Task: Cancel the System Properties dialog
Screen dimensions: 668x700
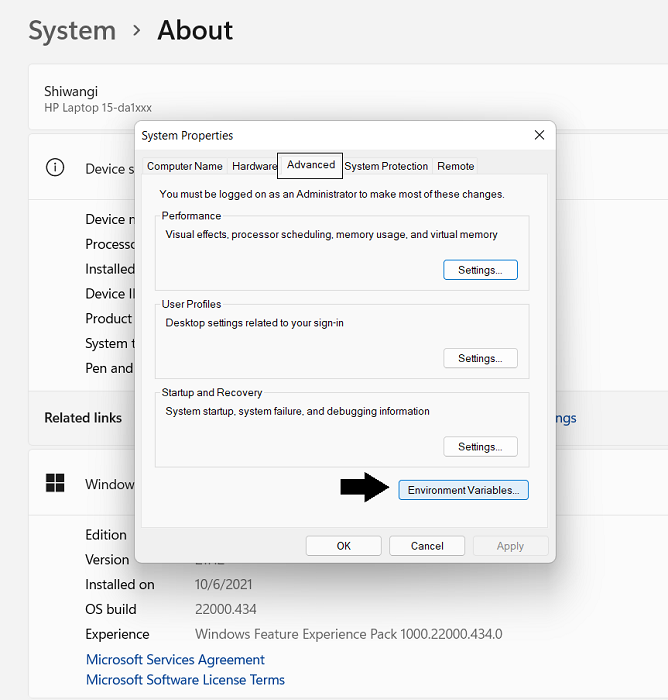Action: 427,546
